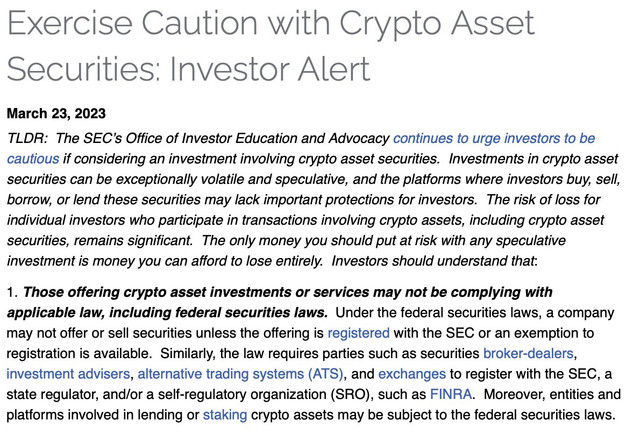This screenshot has width=640, height=443.
Task: Open the "FINRA" link
Action: (451, 394)
